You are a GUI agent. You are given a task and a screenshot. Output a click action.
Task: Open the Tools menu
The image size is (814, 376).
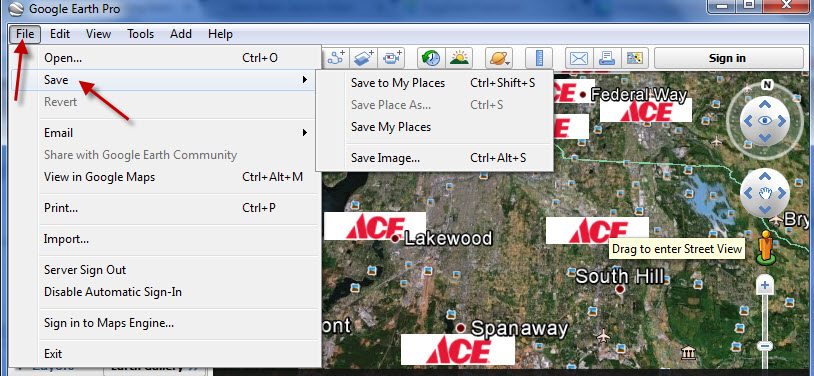click(141, 34)
